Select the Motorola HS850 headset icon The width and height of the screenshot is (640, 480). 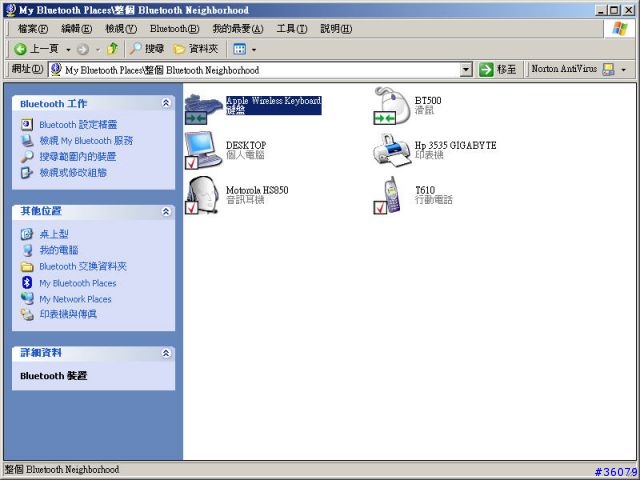click(x=203, y=195)
